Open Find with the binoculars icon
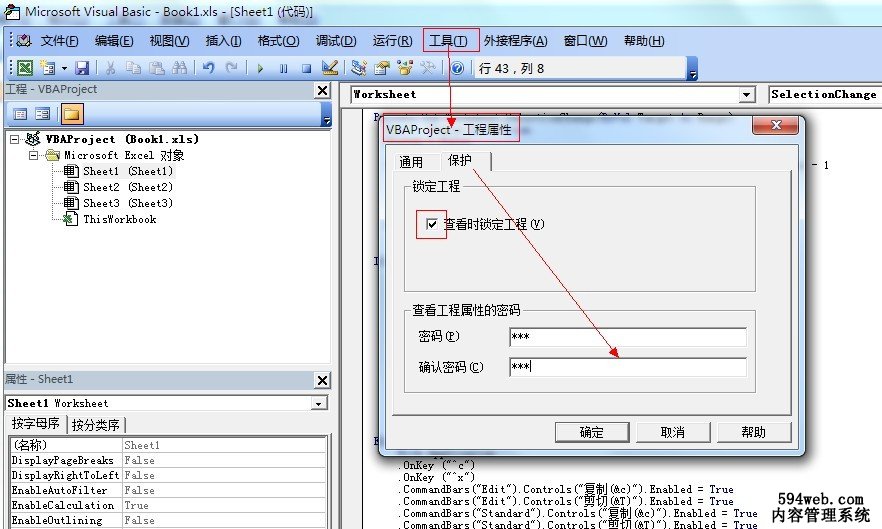Screen dimensions: 882x529 tap(179, 68)
